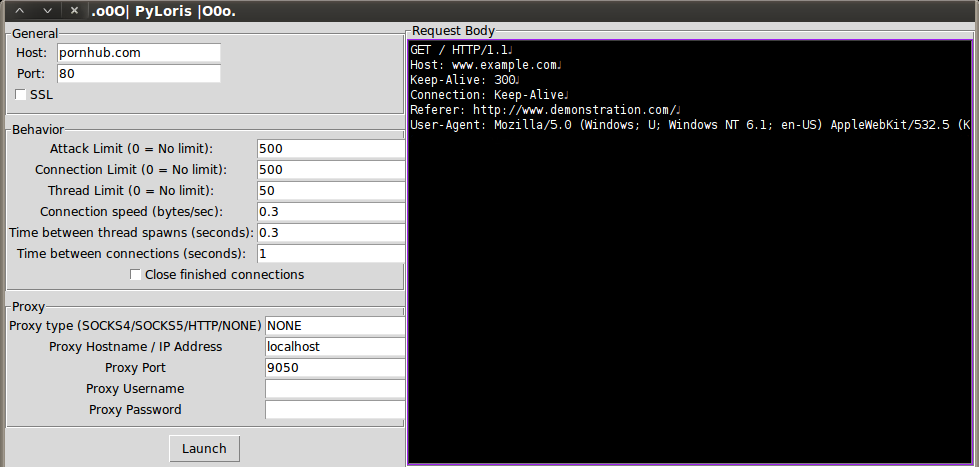
Task: Close the PyLoris window with the X
Action: point(74,11)
